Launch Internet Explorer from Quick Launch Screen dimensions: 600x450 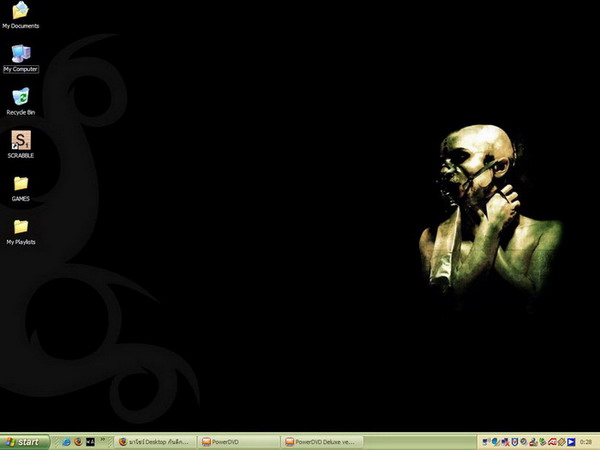coord(66,442)
